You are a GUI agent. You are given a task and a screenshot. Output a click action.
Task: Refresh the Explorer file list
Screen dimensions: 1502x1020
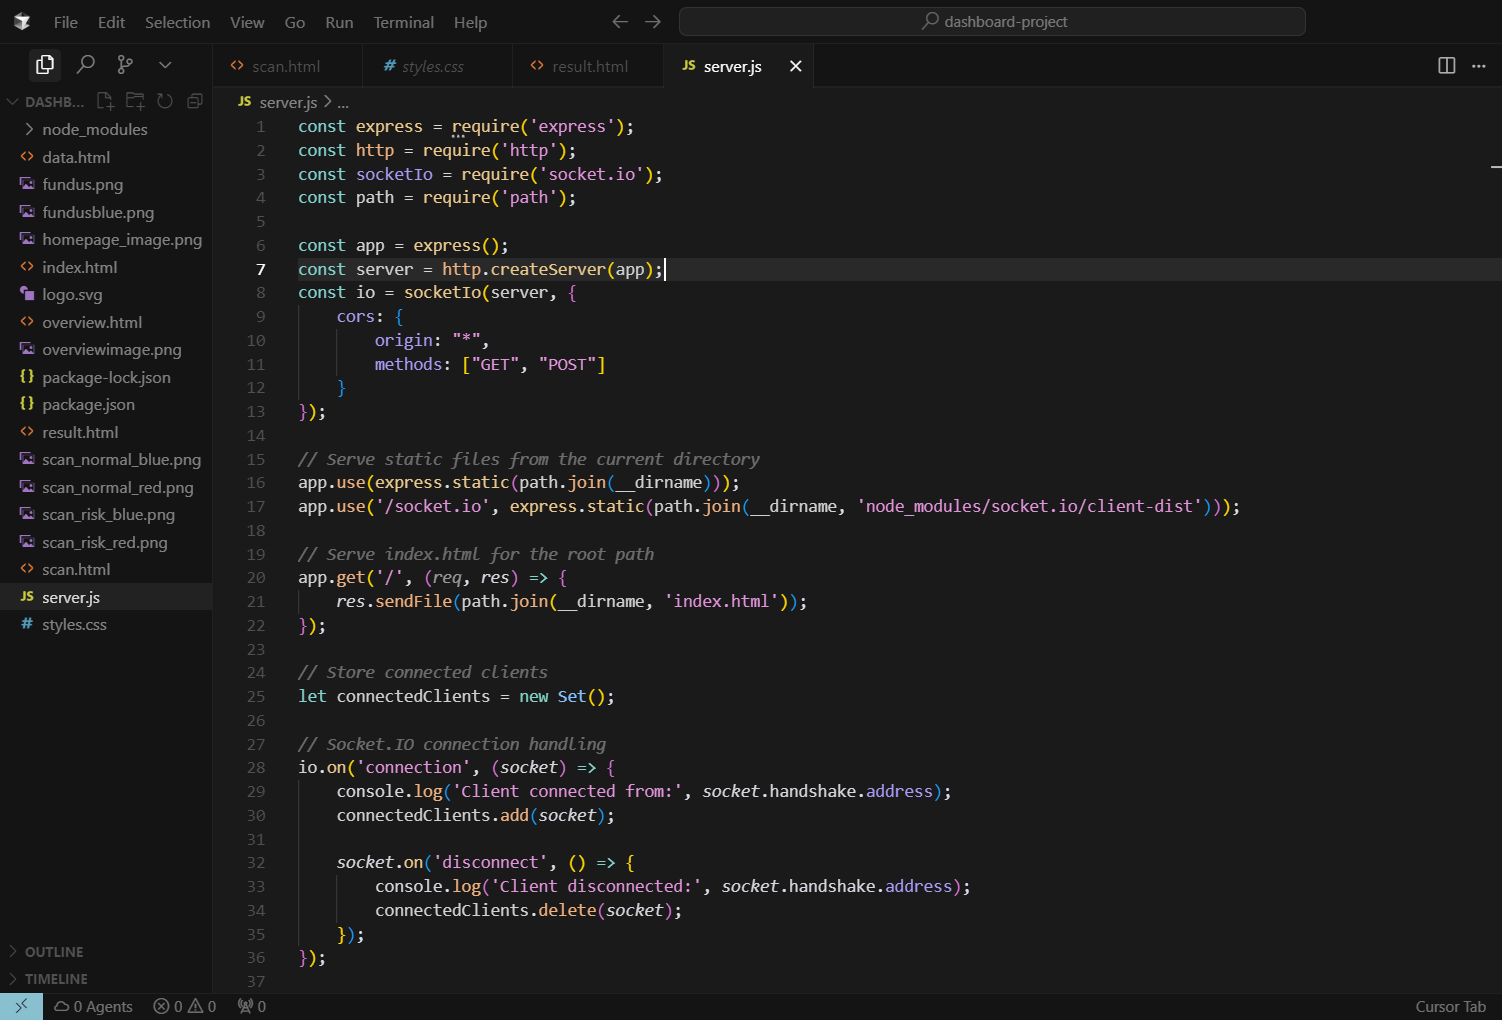coord(165,101)
